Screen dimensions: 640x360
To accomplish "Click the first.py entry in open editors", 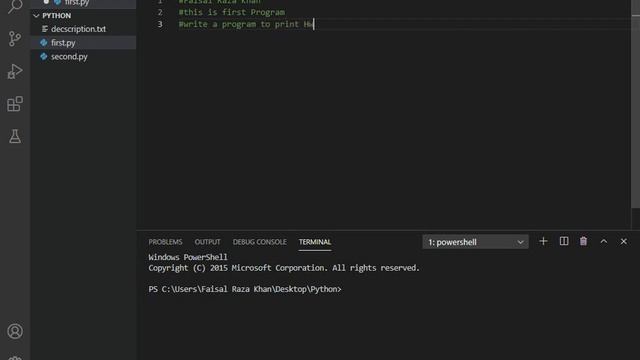I will pyautogui.click(x=84, y=3).
